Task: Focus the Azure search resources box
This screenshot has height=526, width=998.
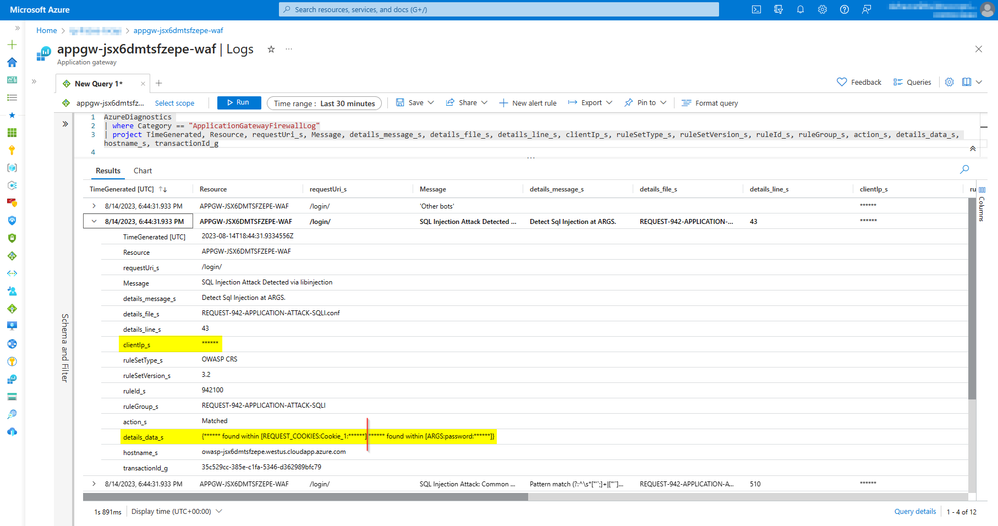Action: pyautogui.click(x=498, y=10)
